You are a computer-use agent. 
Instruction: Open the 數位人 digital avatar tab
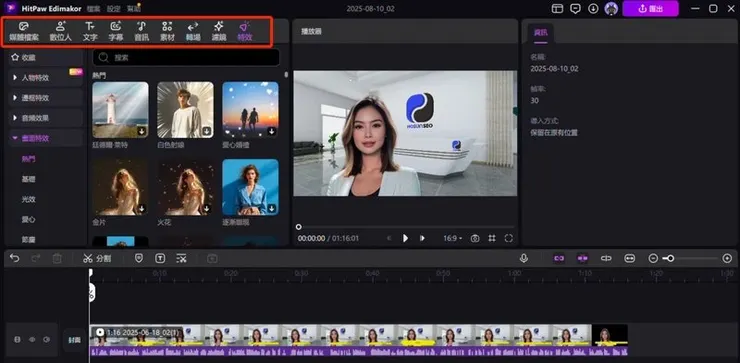click(60, 32)
